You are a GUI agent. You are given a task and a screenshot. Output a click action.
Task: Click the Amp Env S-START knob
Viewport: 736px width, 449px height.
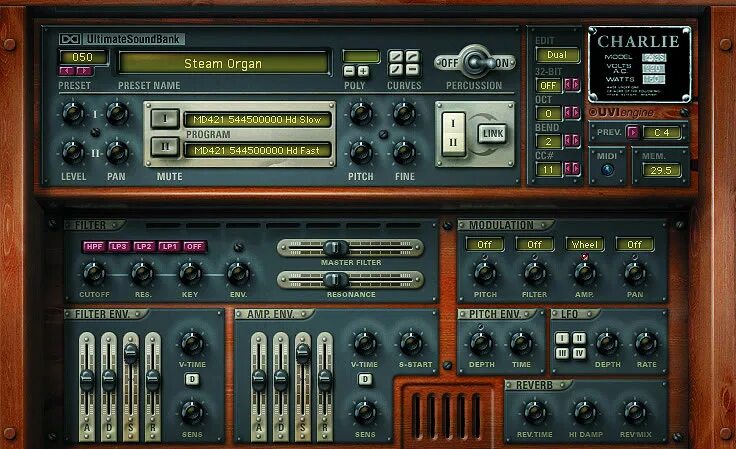[x=412, y=344]
